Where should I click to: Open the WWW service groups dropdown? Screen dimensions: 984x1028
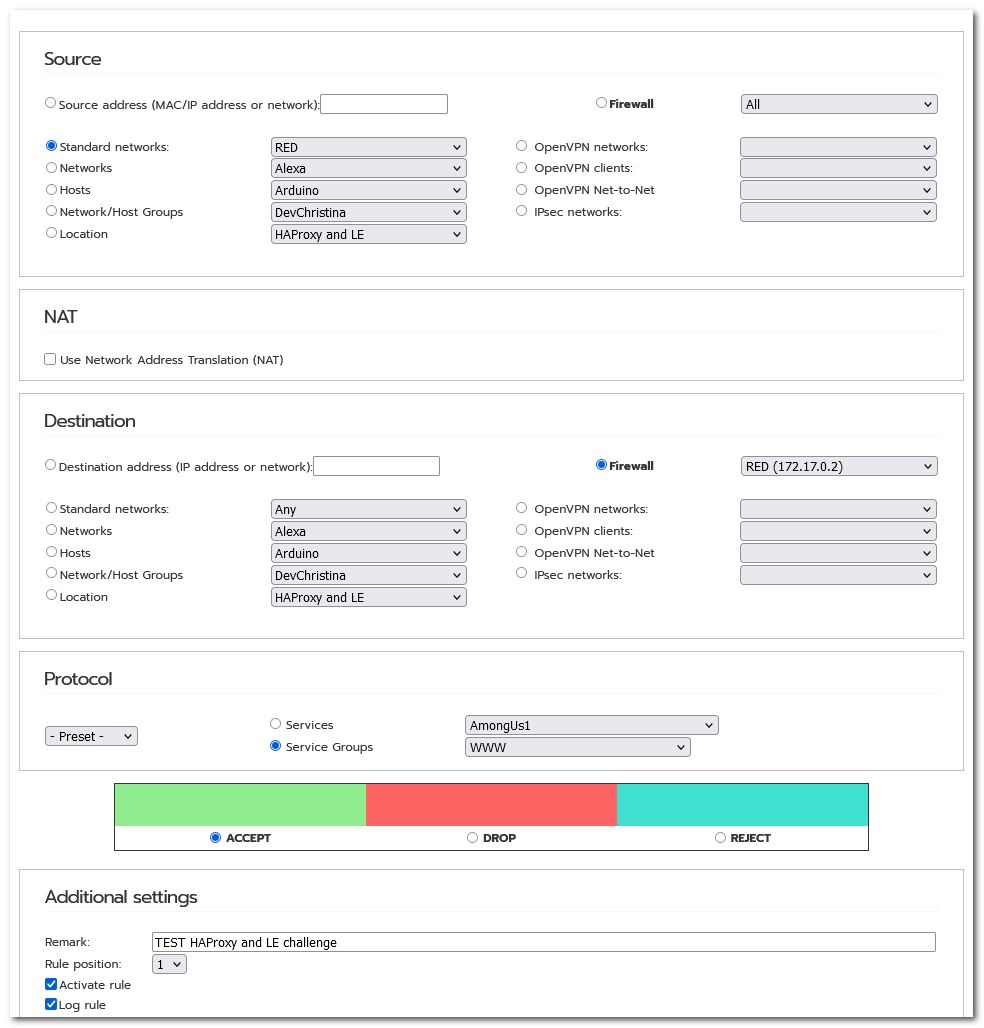click(x=578, y=747)
